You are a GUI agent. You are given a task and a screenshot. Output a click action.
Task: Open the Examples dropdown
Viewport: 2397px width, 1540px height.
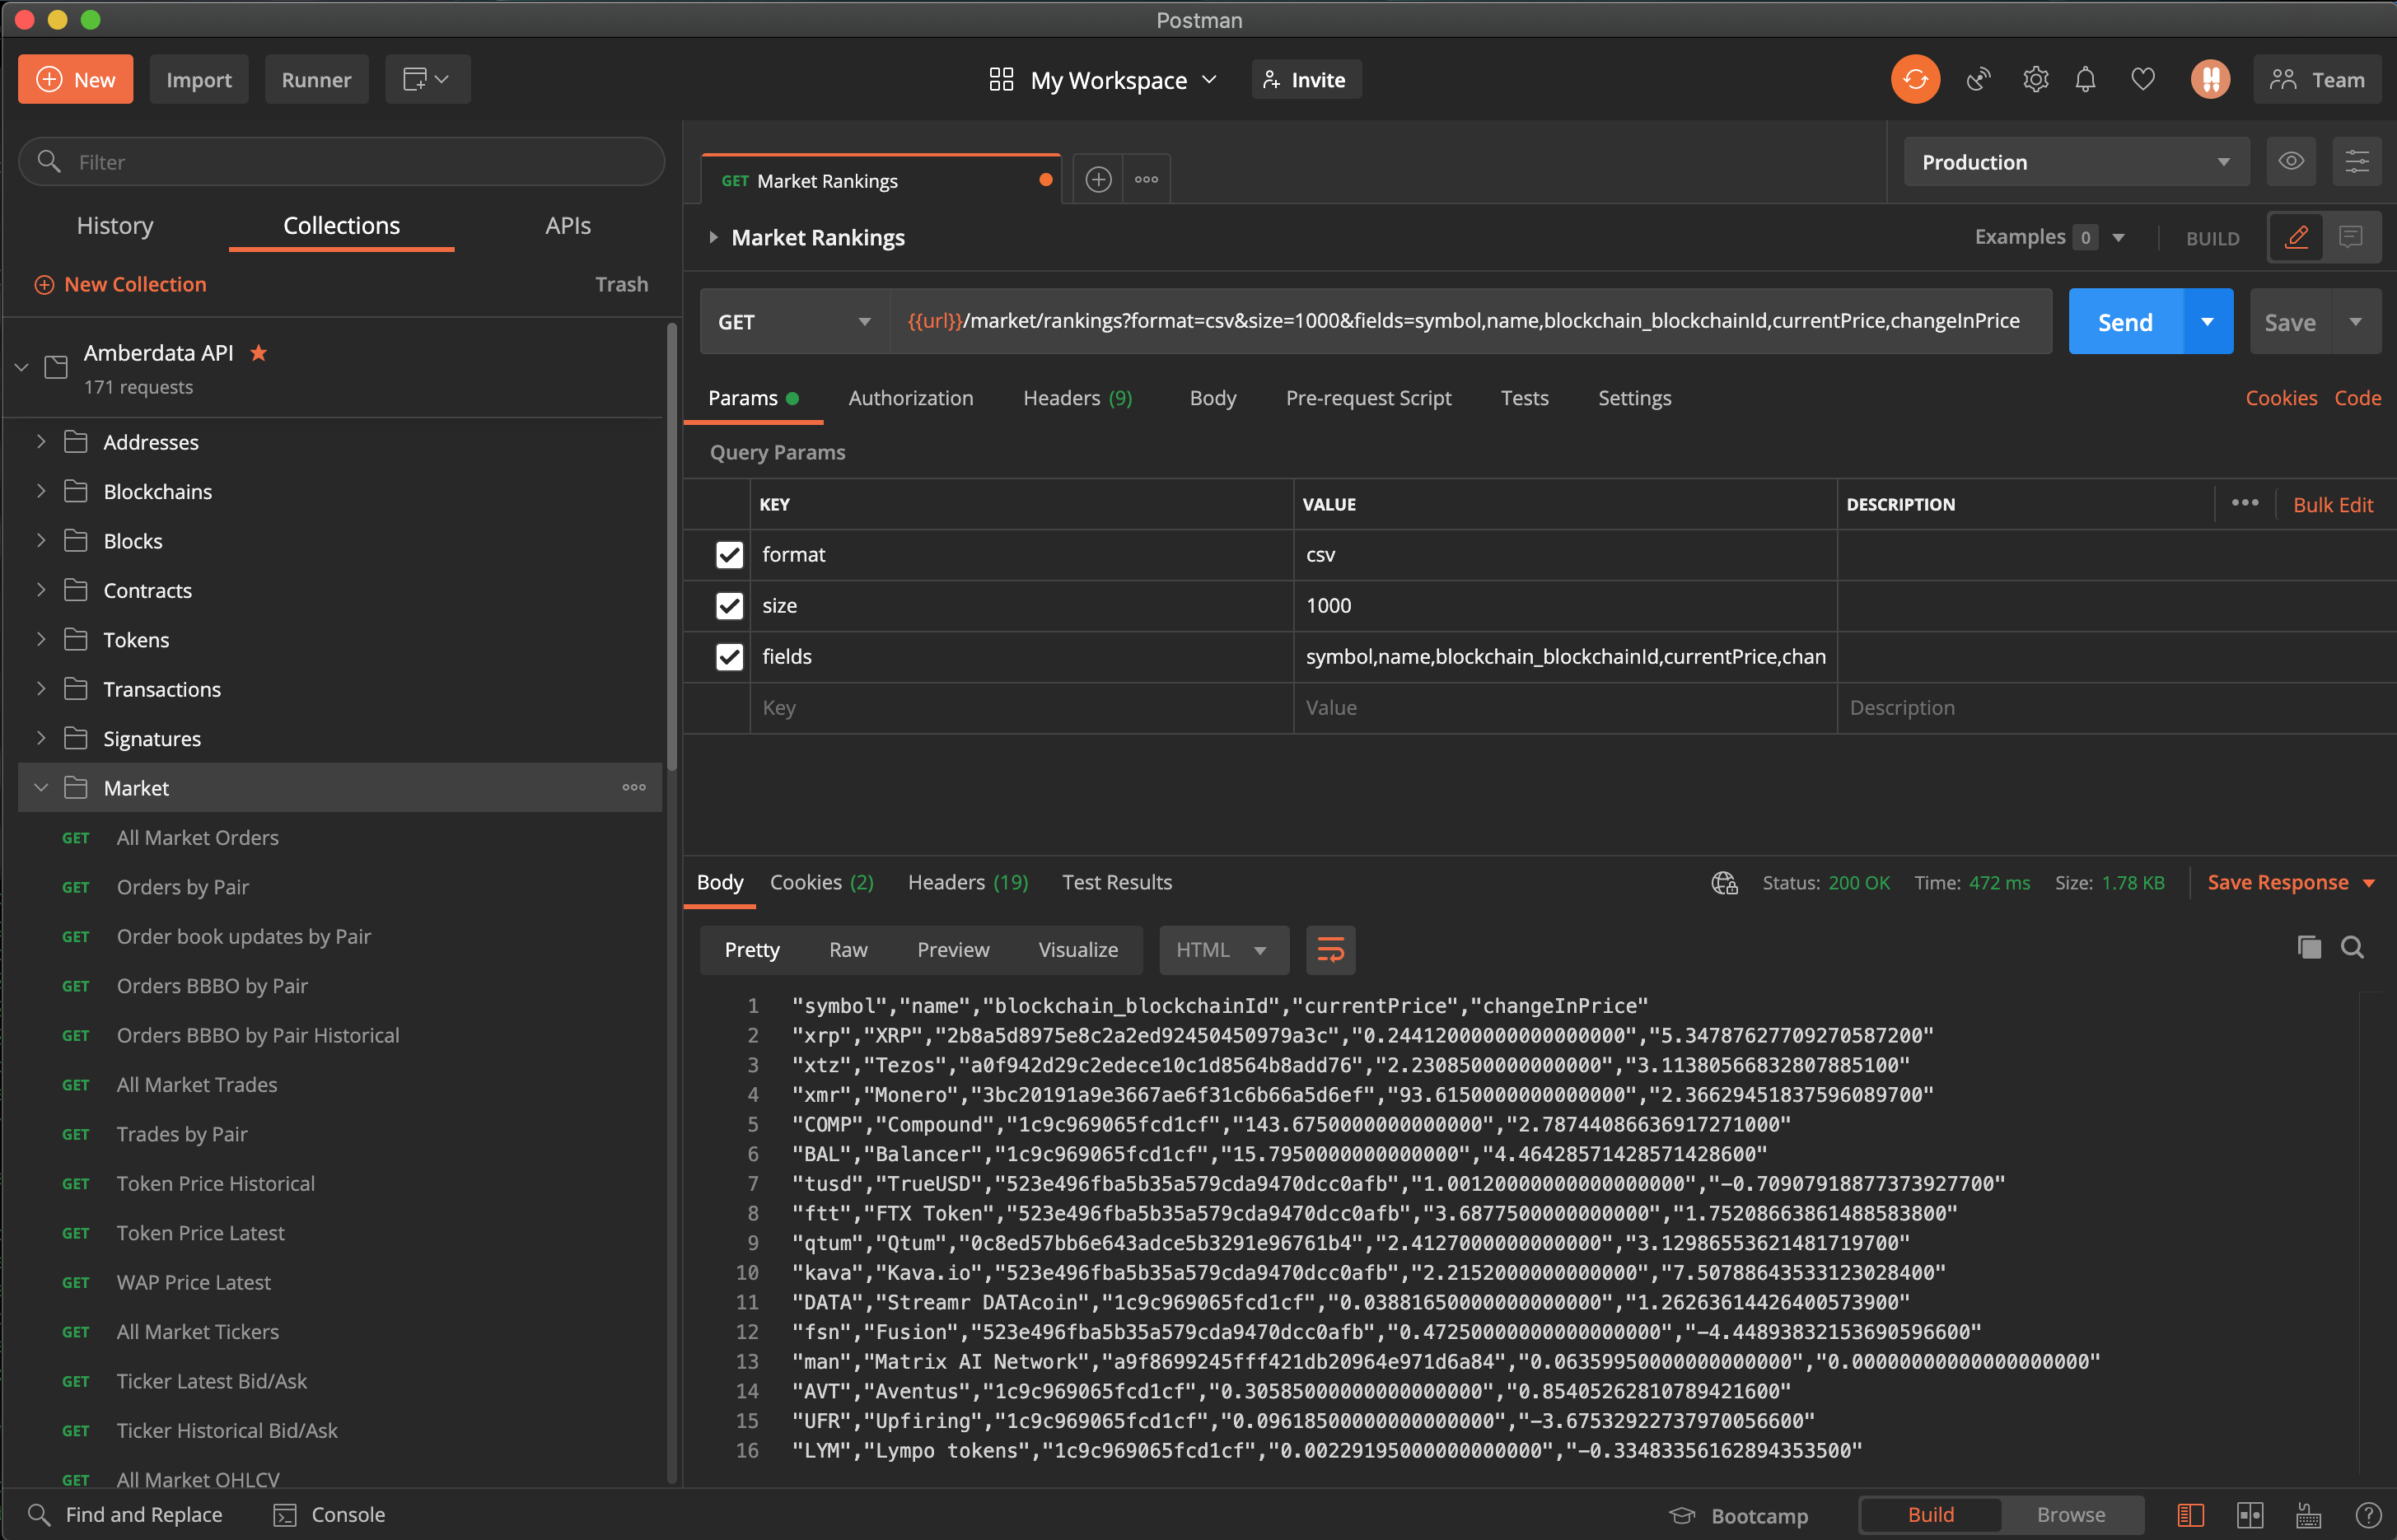[x=2049, y=238]
